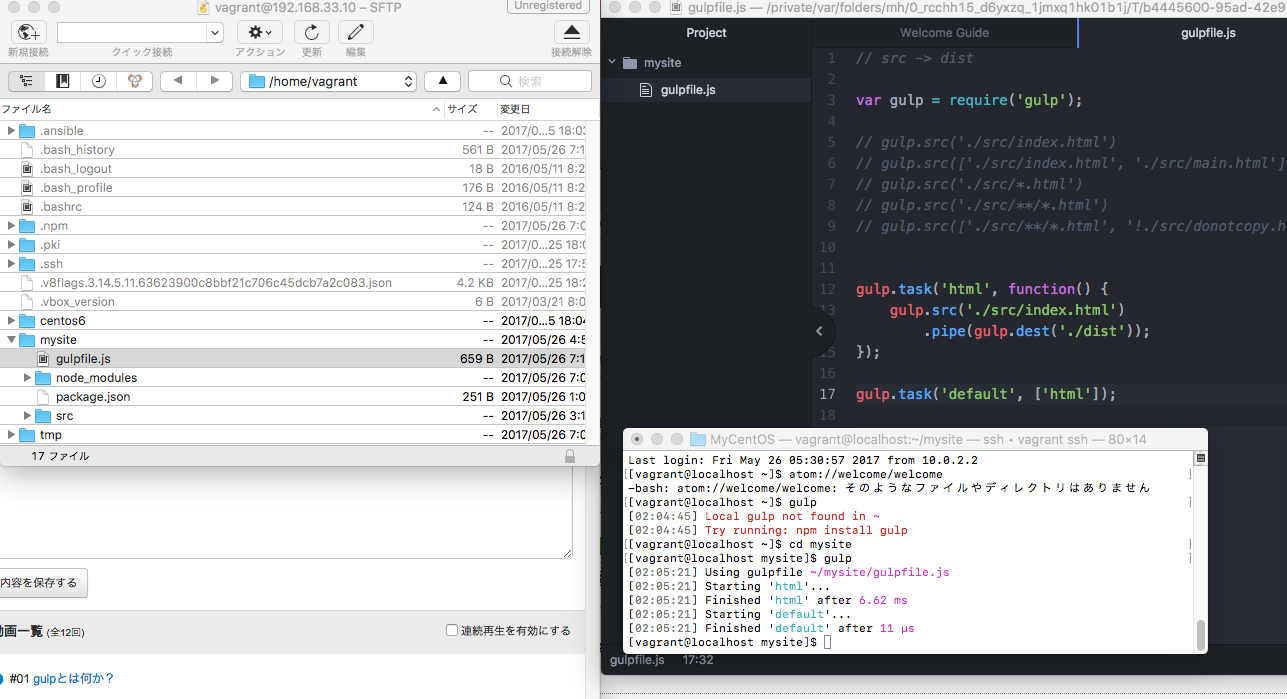1287x699 pixels.
Task: Enable the continuous playback checkbox
Action: point(452,631)
